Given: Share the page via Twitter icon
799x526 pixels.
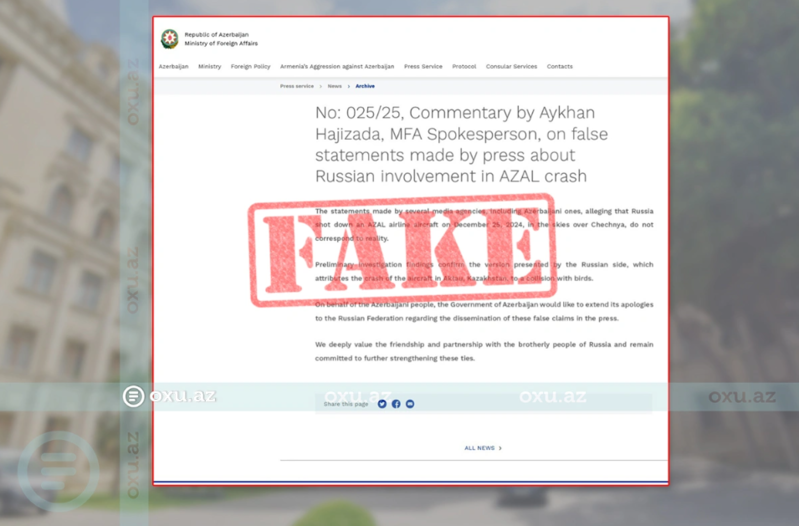Looking at the screenshot, I should [382, 404].
